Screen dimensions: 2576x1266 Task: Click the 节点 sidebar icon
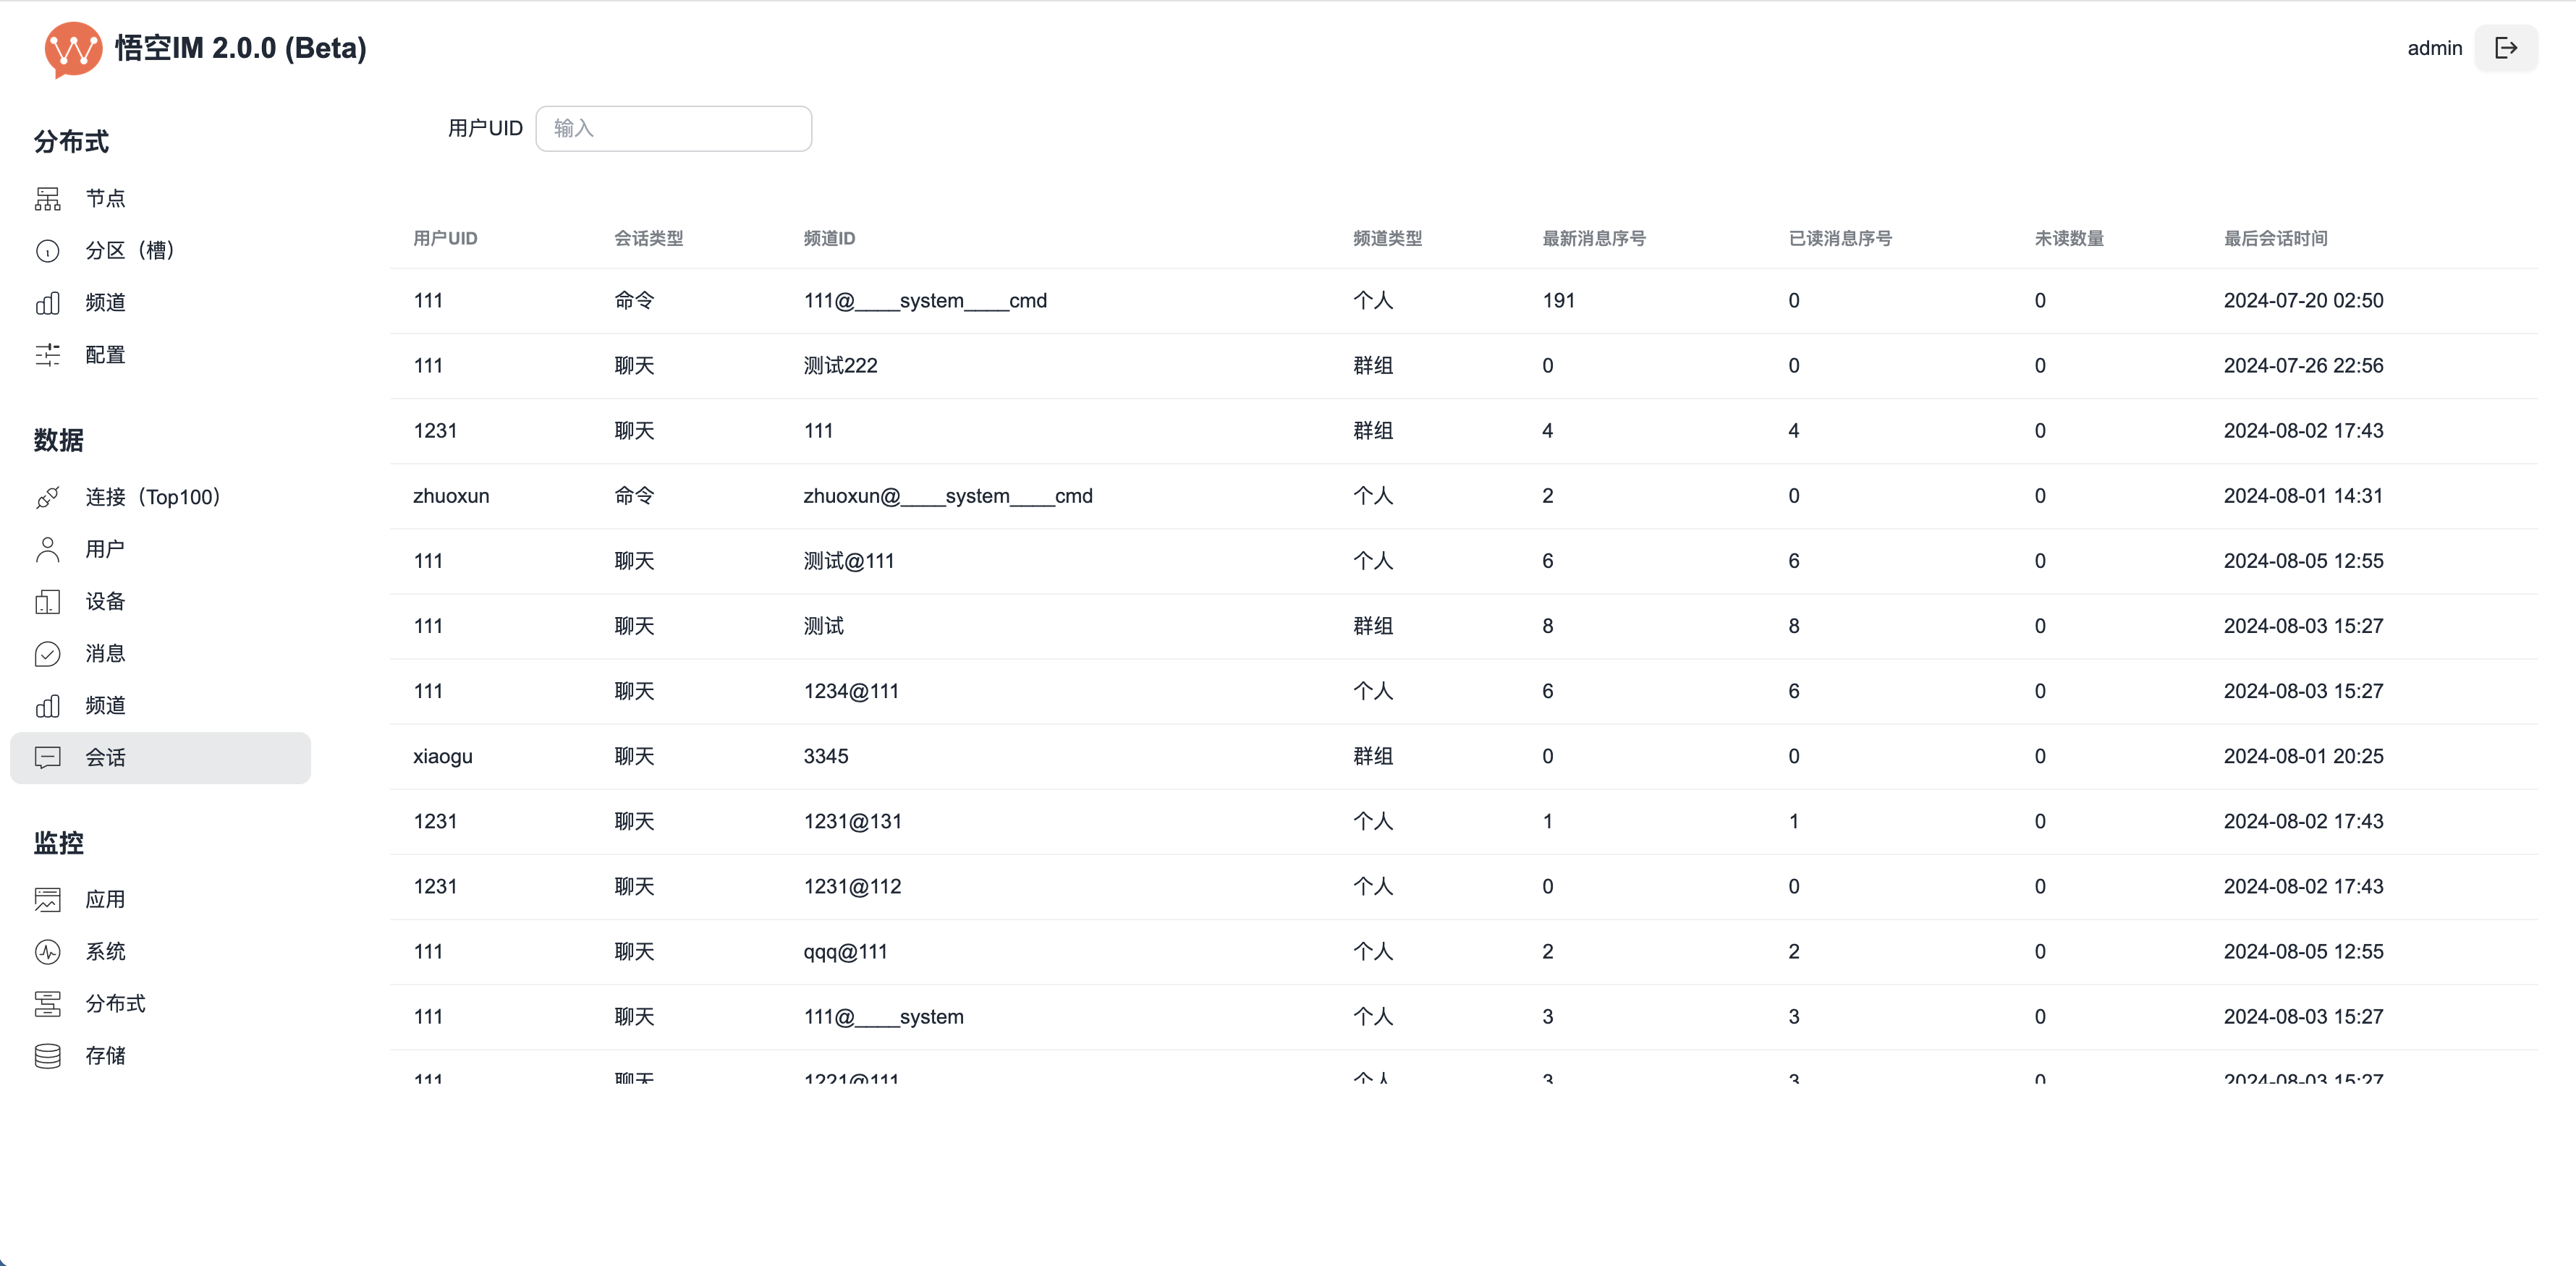(x=48, y=199)
